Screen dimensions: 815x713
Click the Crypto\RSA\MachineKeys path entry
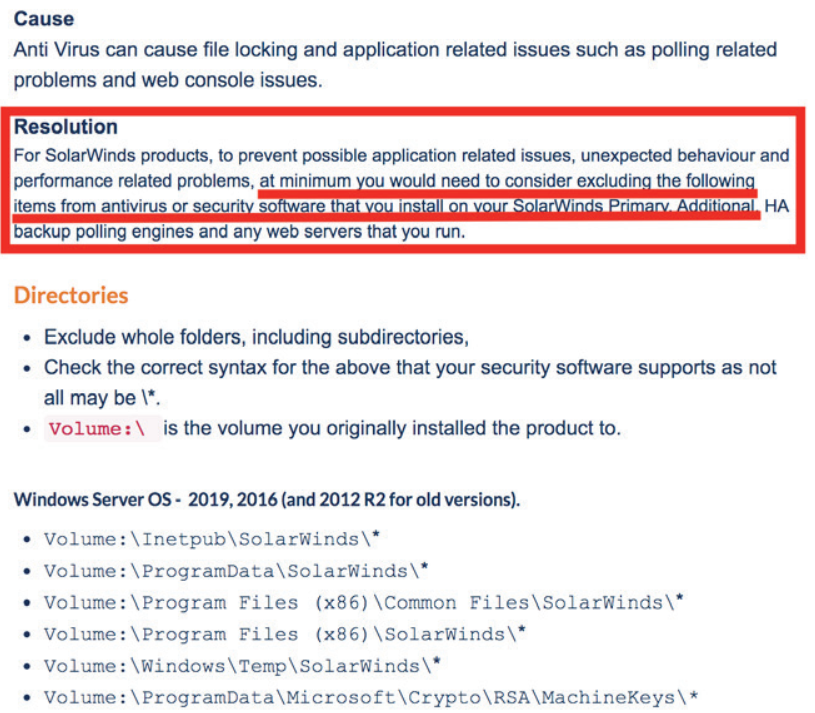coord(370,697)
